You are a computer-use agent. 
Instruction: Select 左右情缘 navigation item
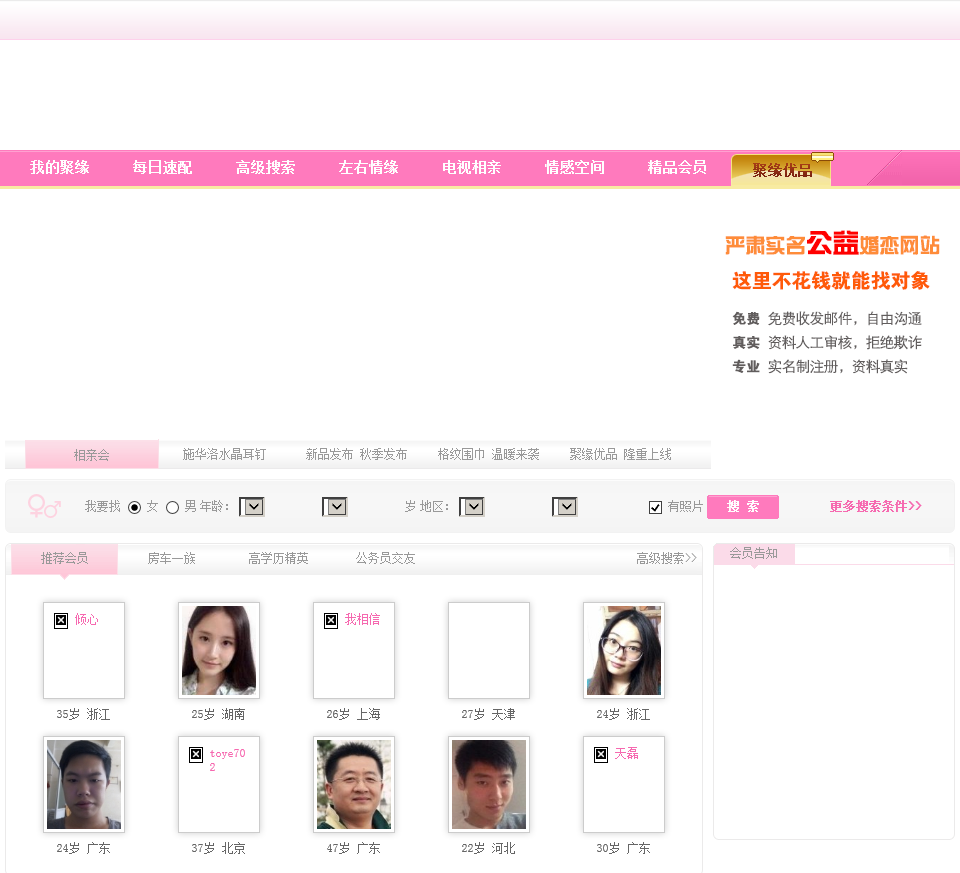tap(369, 167)
